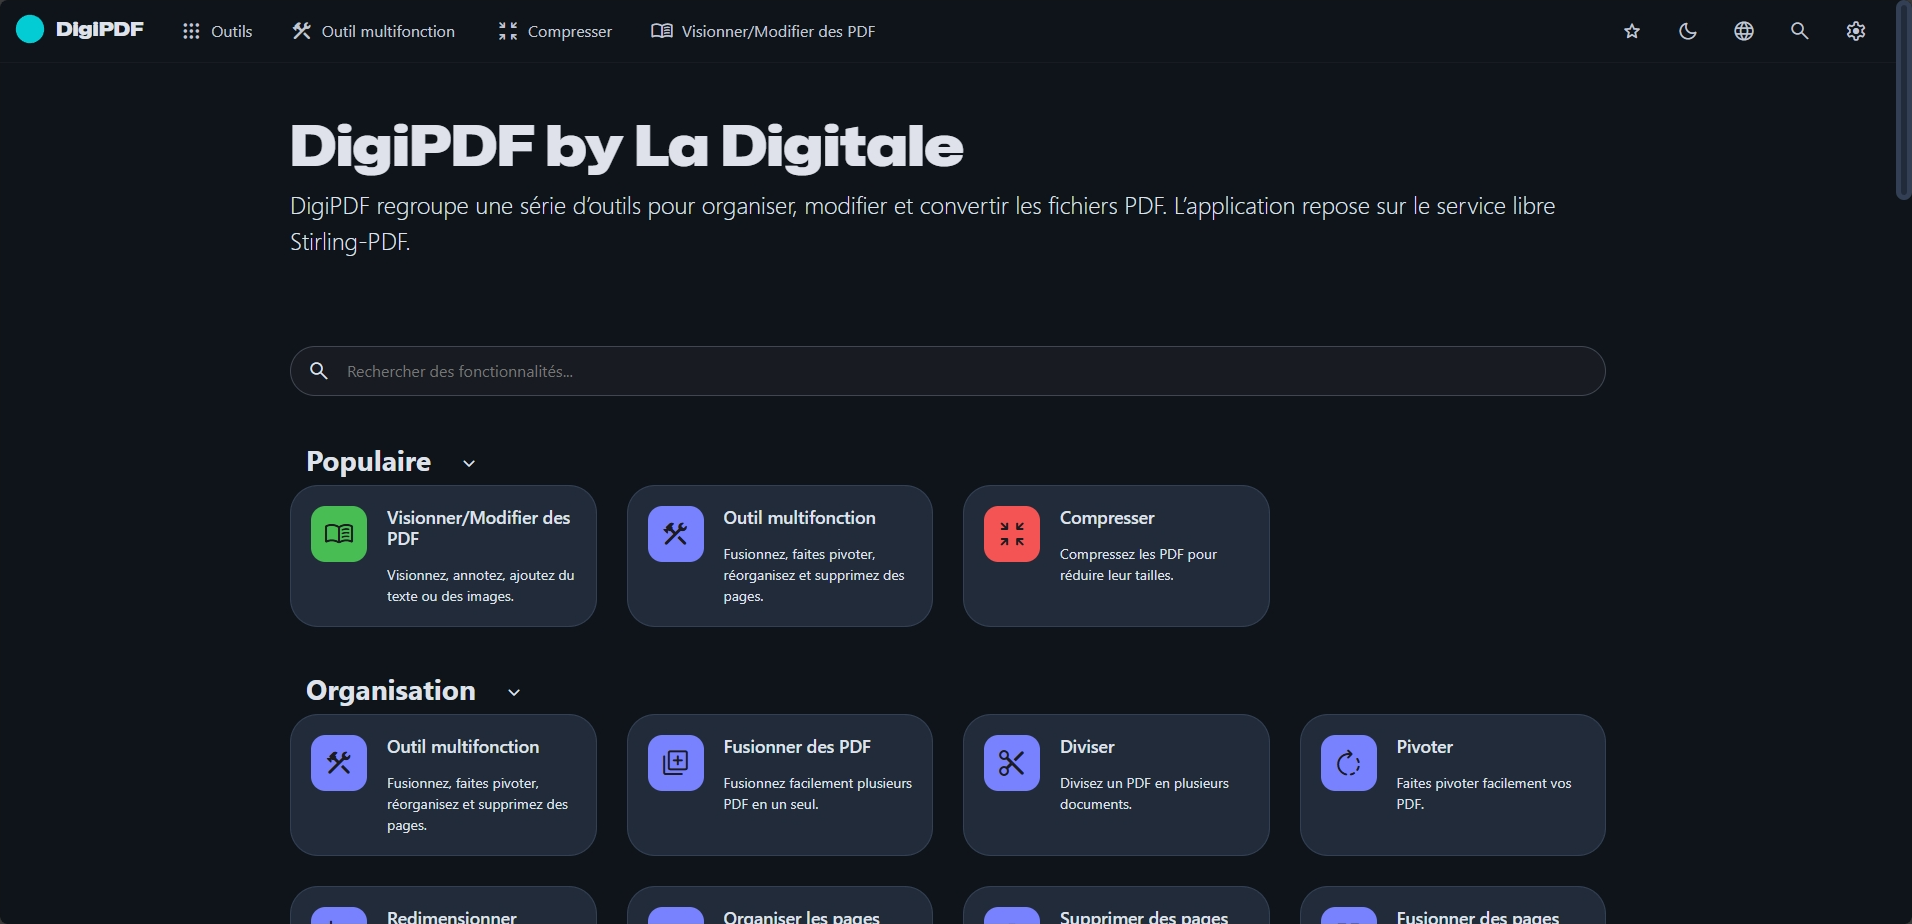Click the search magnifier in top navbar
Screen dimensions: 1912x924
[1800, 31]
